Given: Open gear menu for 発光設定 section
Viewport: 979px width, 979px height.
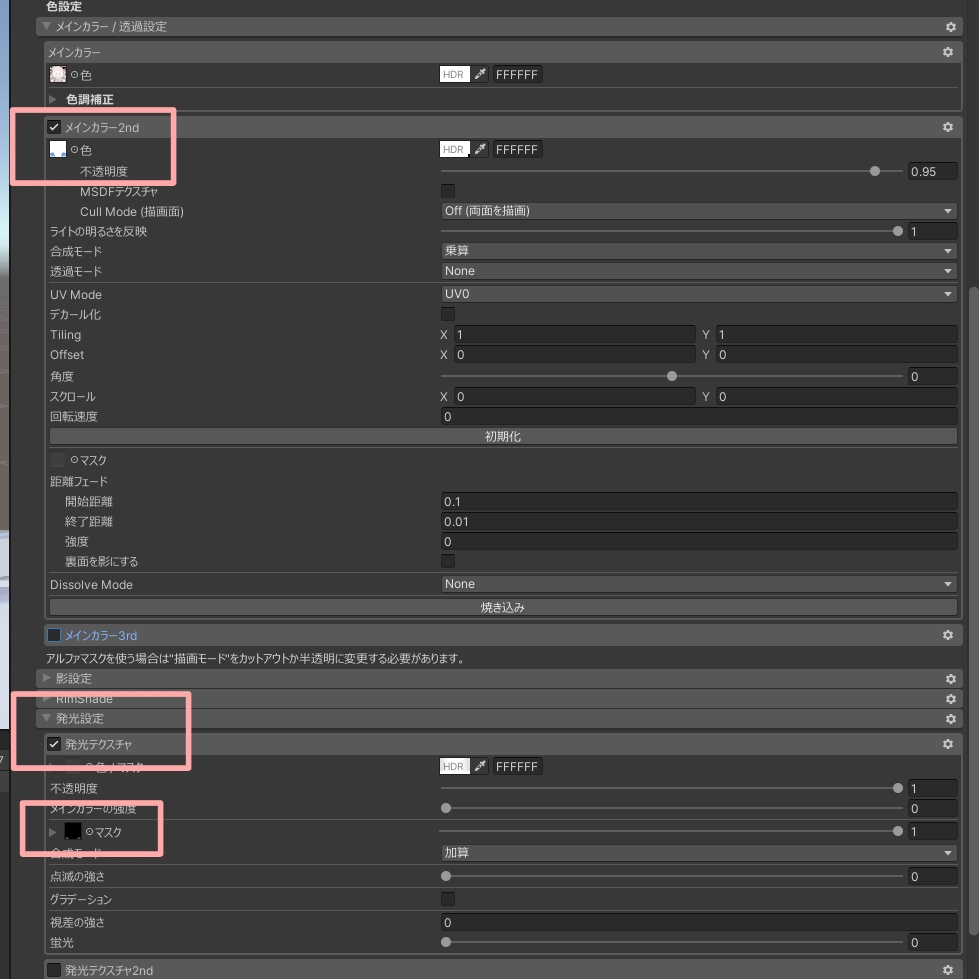Looking at the screenshot, I should click(950, 719).
